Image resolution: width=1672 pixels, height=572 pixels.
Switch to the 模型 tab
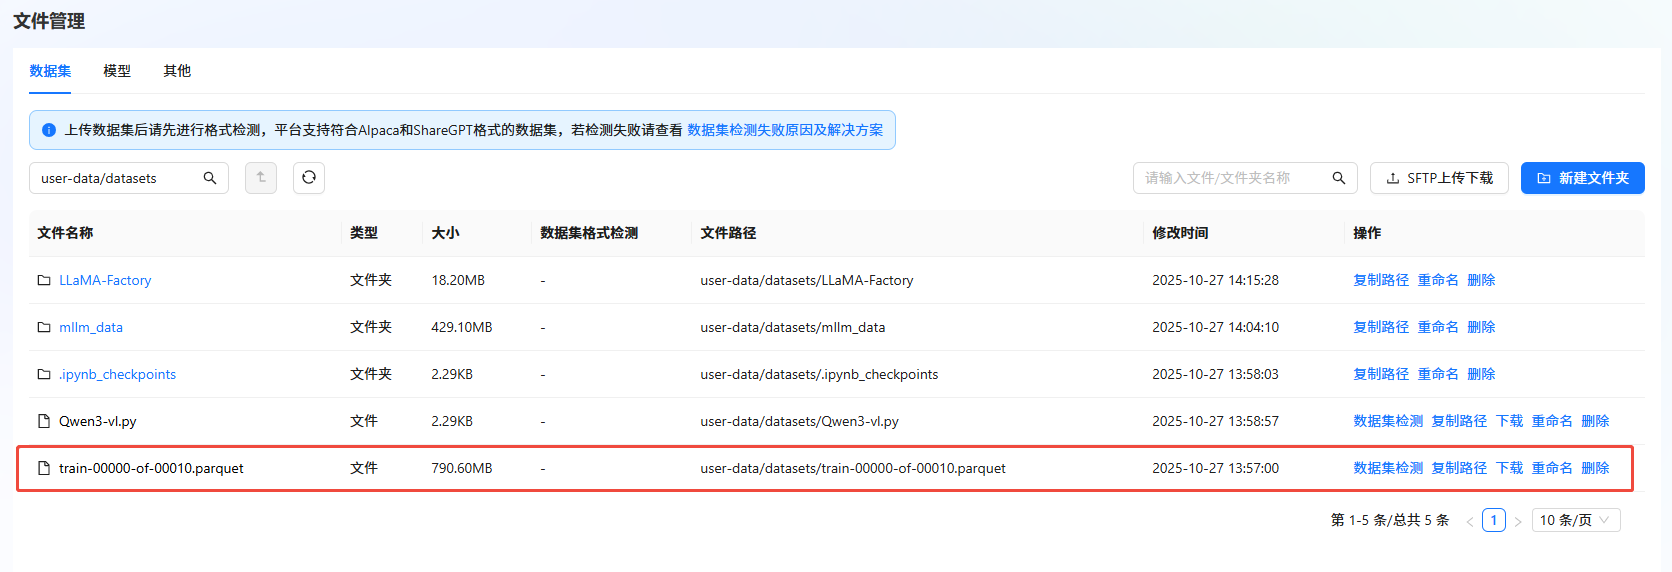click(x=117, y=71)
